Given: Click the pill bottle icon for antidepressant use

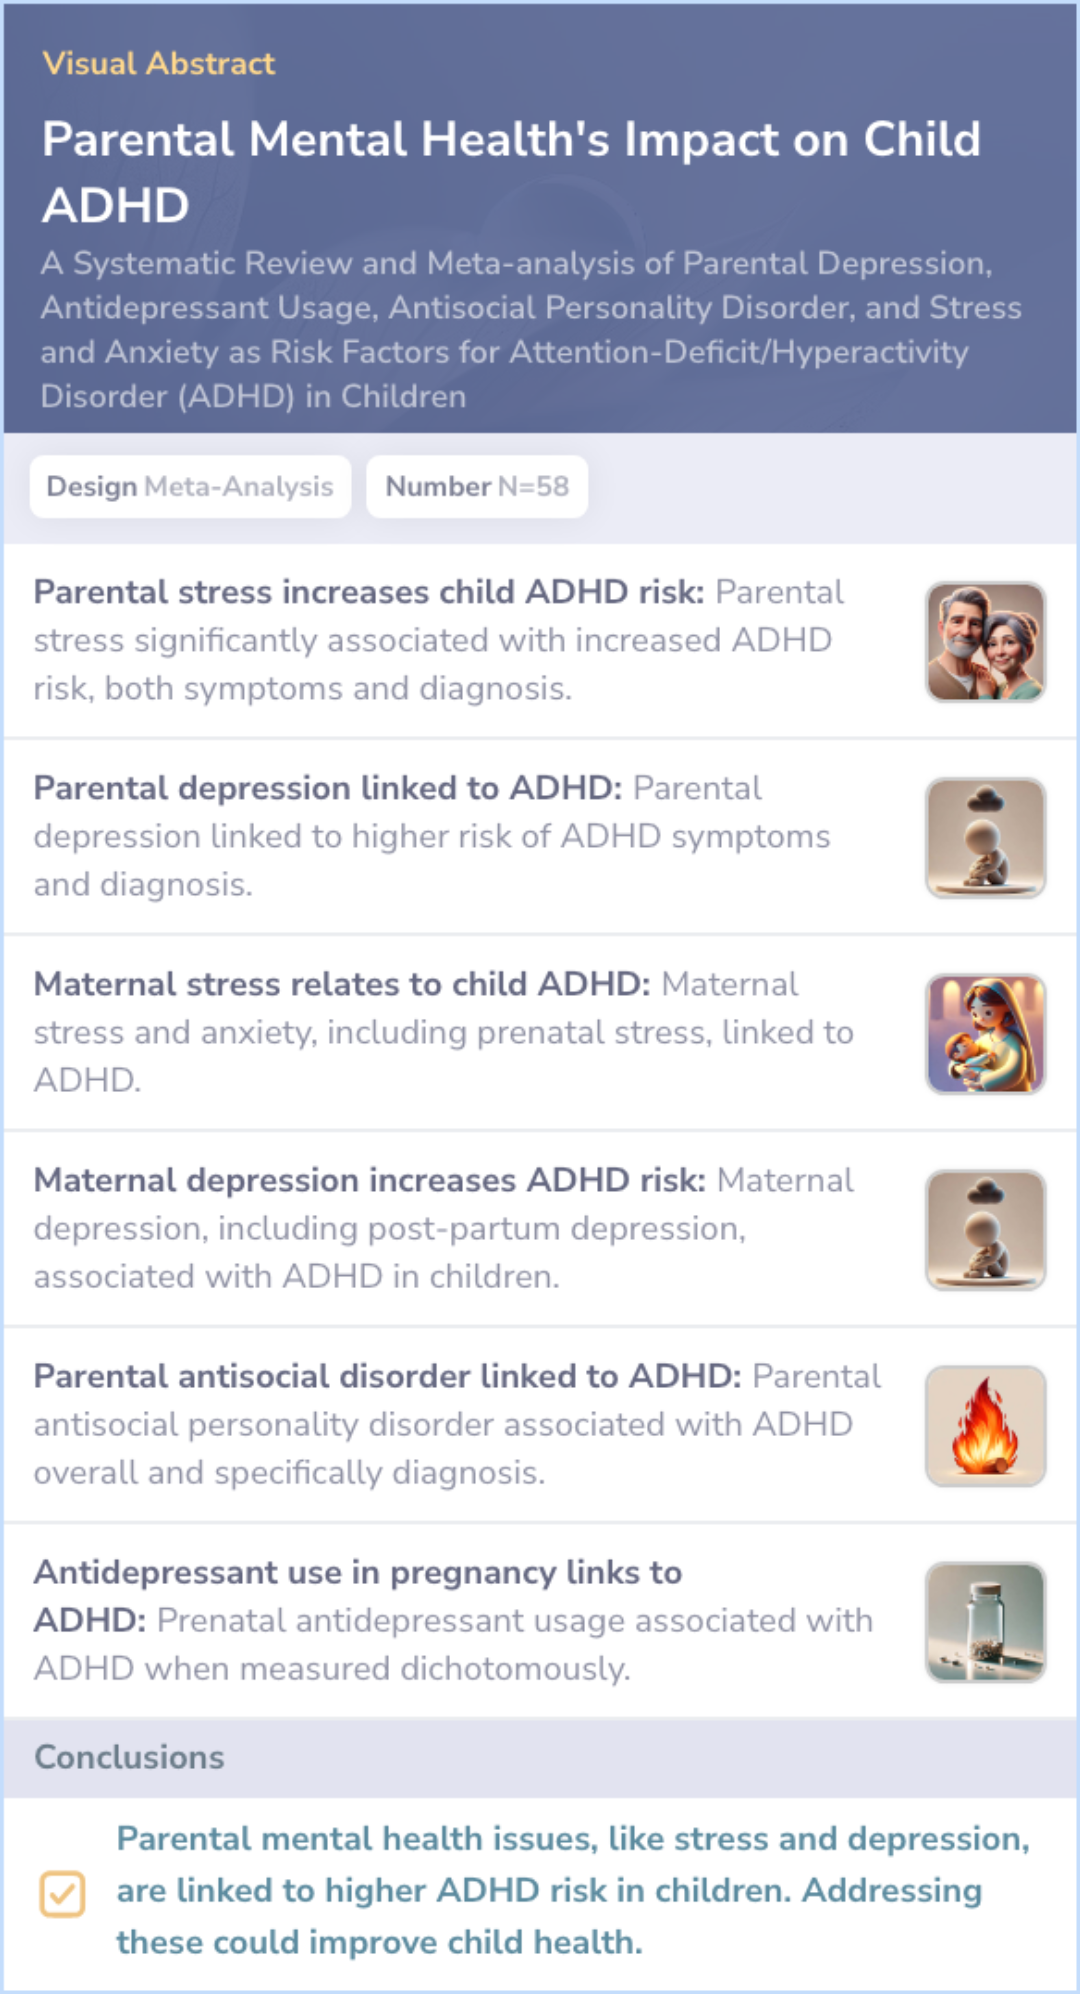Looking at the screenshot, I should click(985, 1622).
